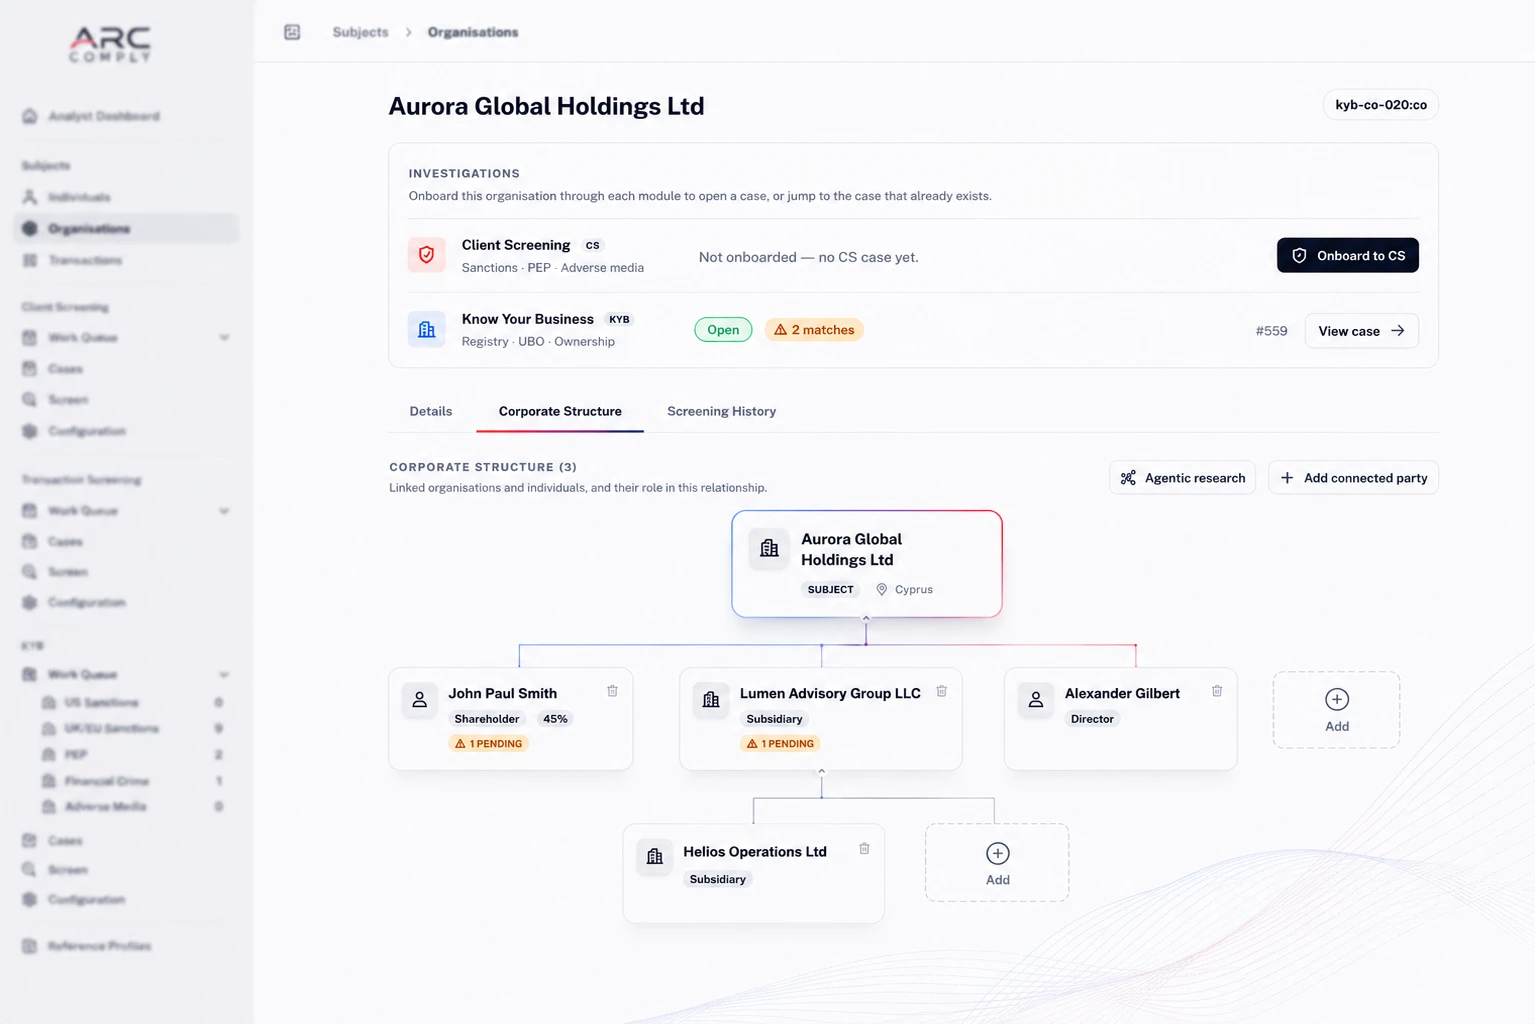Click the Reference Profiles icon

[x=30, y=946]
